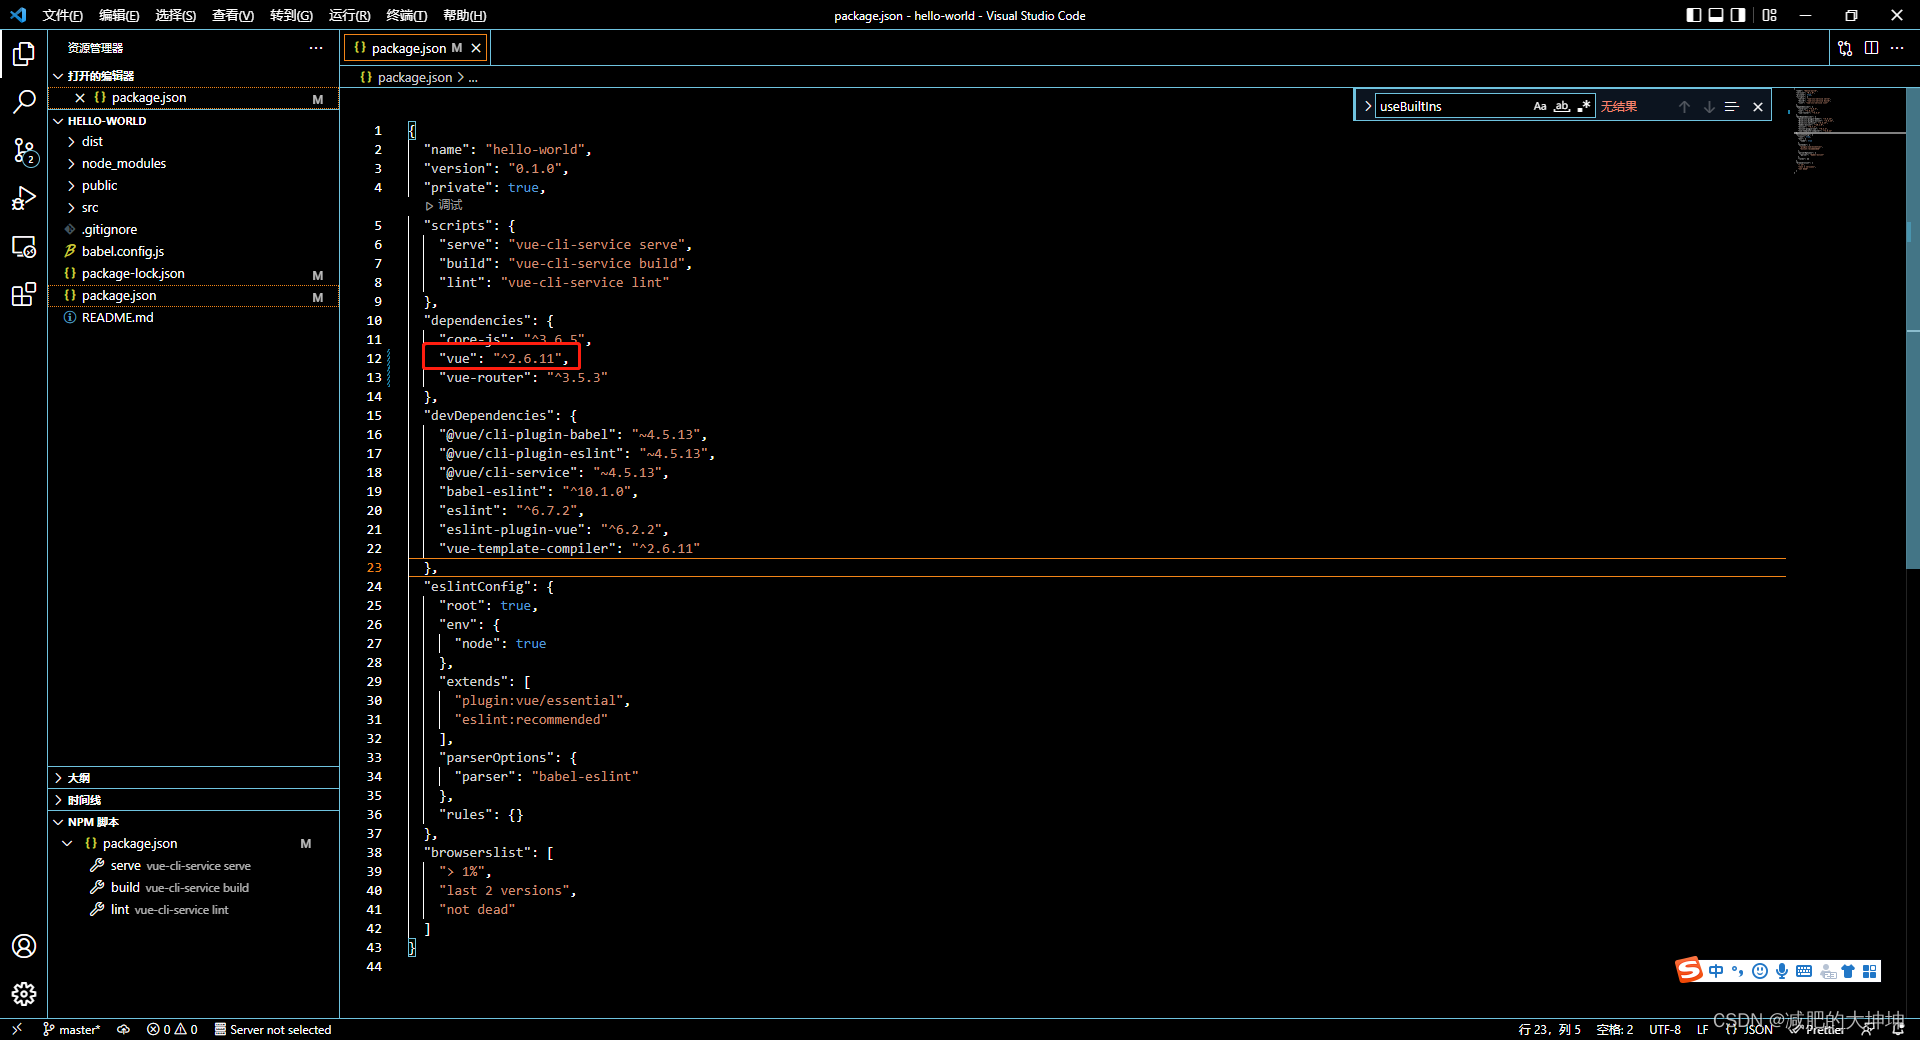This screenshot has height=1040, width=1920.
Task: Expand the Outline section
Action: 194,778
